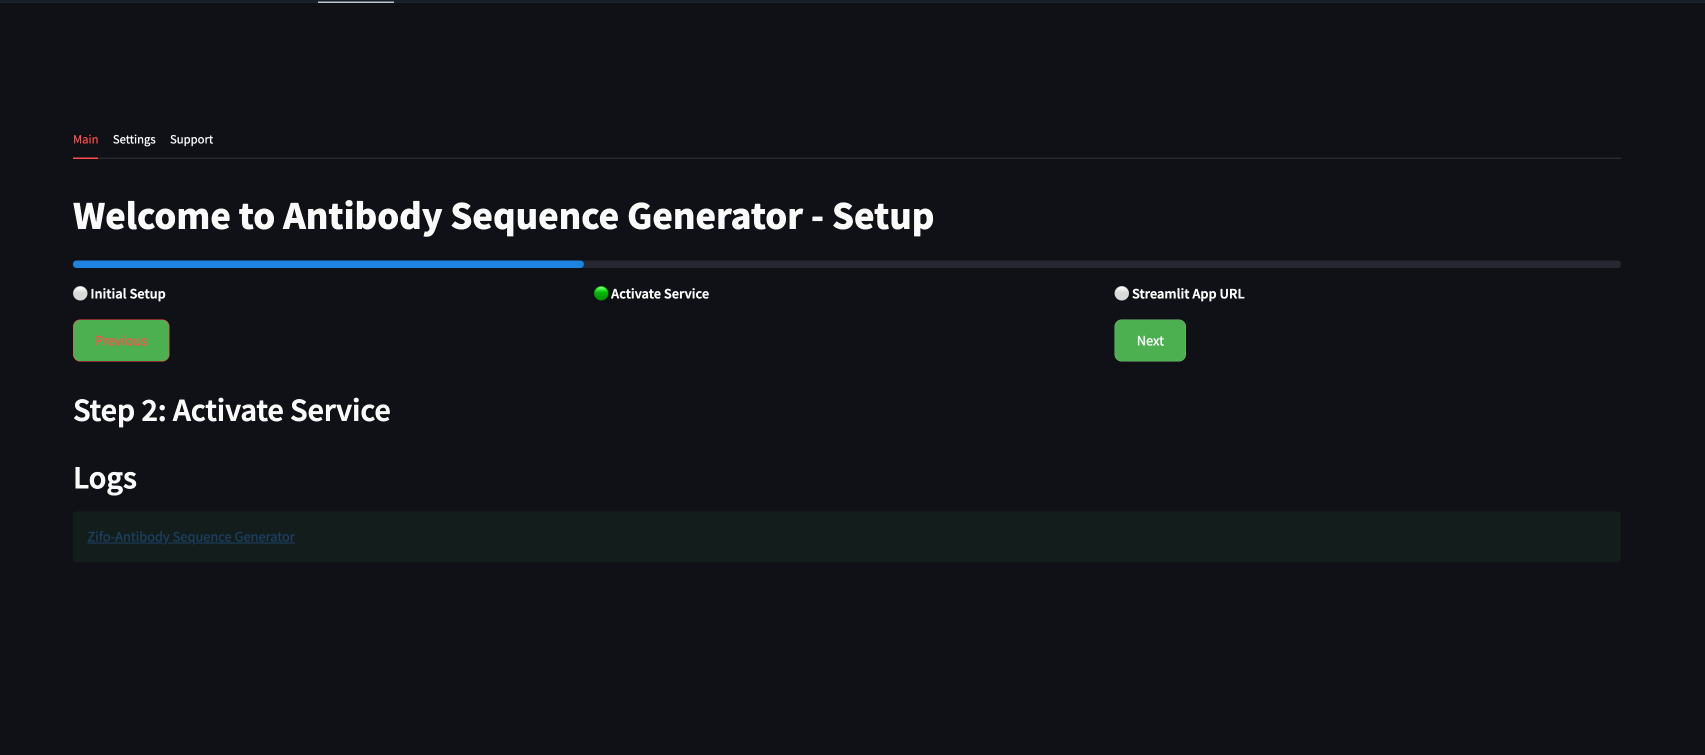Click the Initial Setup step indicator dot
1705x755 pixels.
(x=79, y=293)
